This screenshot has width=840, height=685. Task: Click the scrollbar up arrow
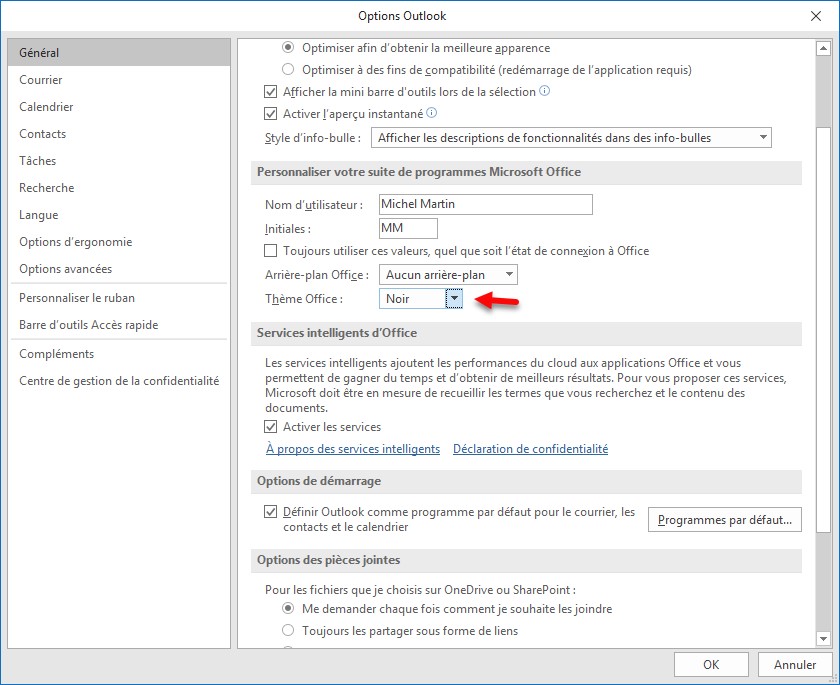point(823,49)
